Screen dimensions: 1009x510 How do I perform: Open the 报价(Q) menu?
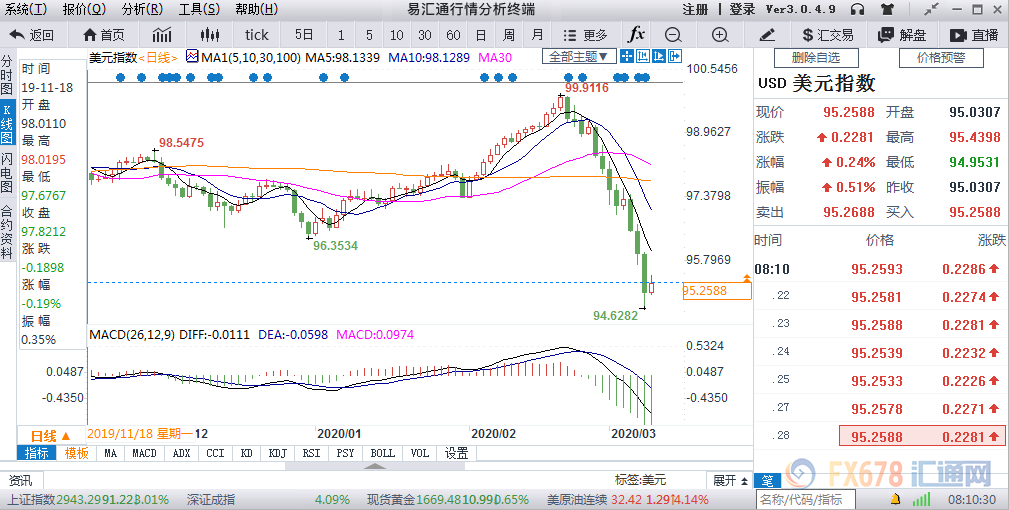(84, 9)
